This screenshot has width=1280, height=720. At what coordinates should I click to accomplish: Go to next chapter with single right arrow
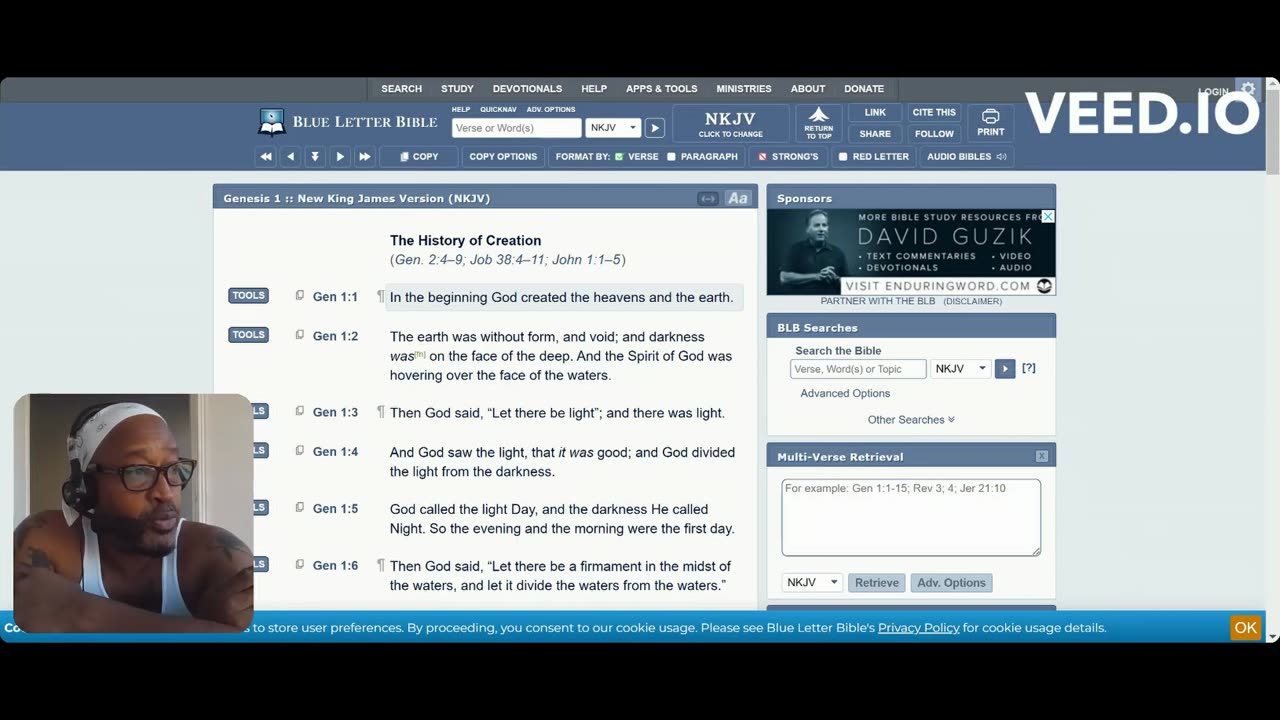(340, 157)
